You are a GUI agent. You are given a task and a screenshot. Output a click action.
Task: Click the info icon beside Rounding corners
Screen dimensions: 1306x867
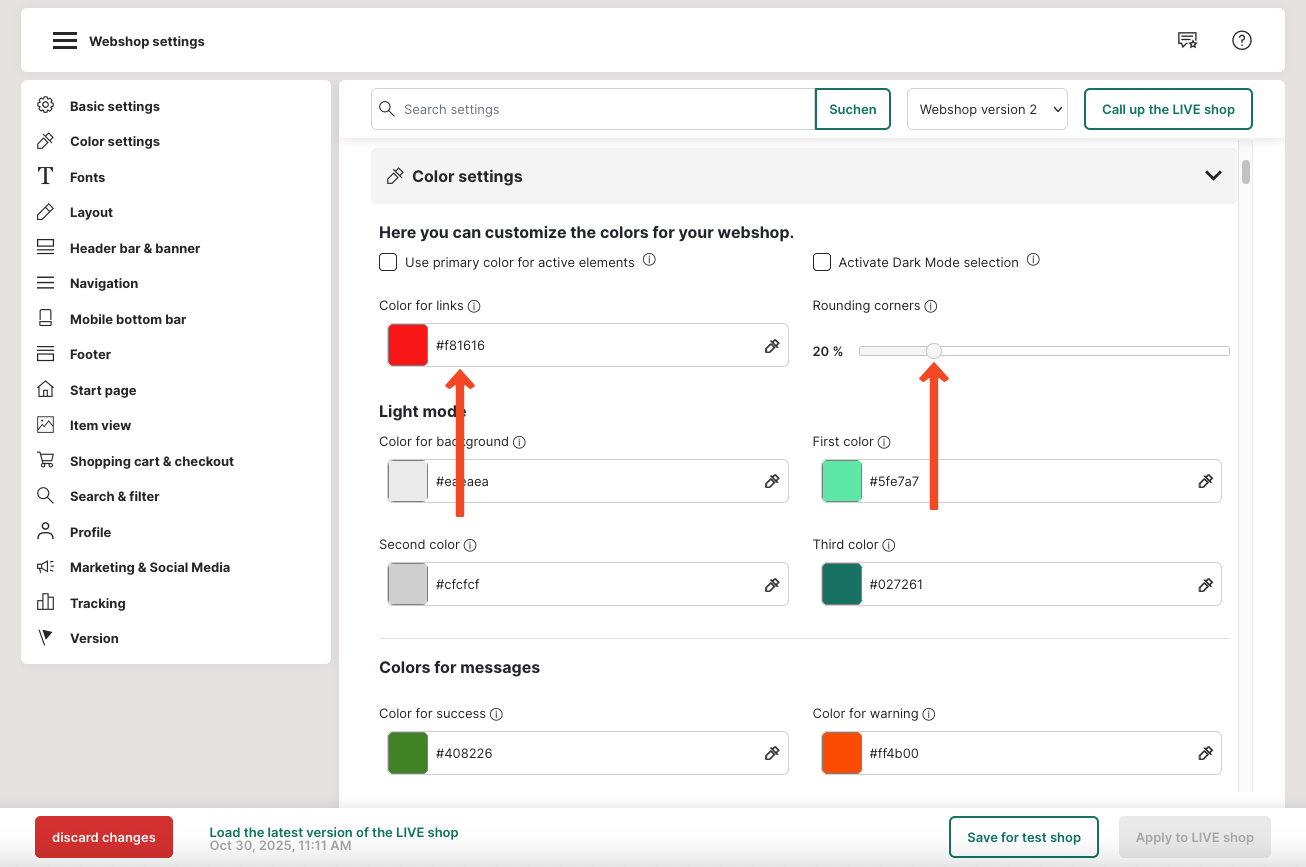pyautogui.click(x=930, y=306)
